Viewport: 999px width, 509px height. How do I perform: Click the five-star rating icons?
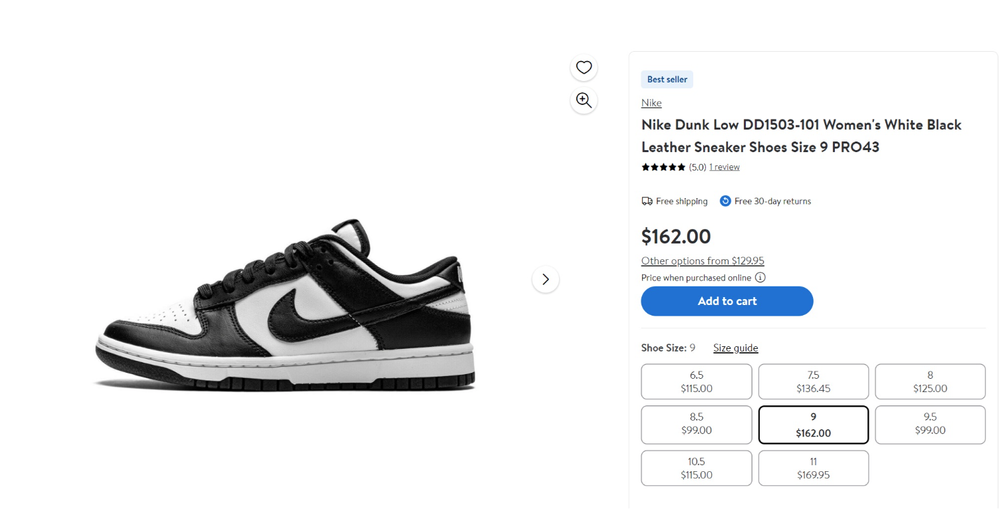(663, 168)
